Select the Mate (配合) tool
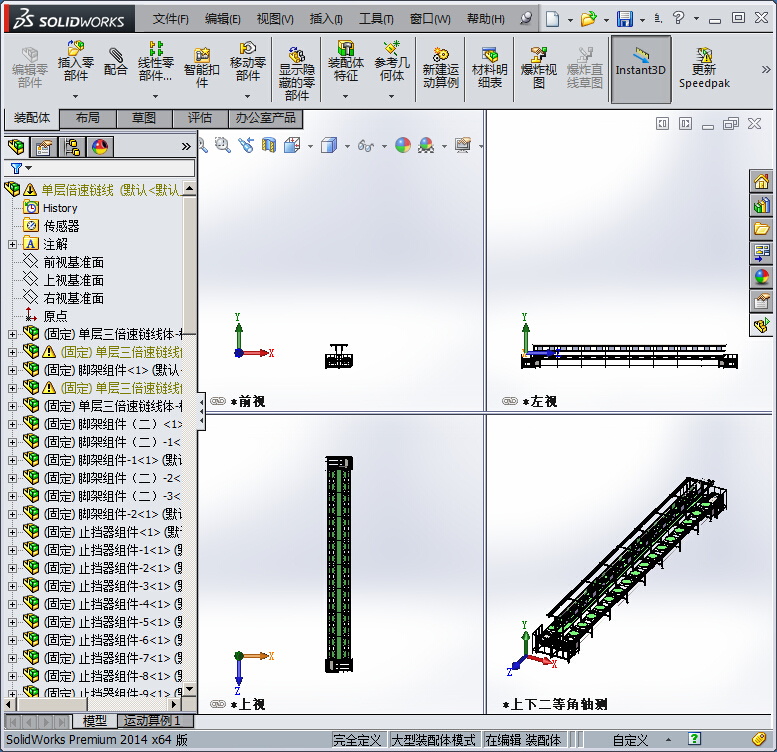The width and height of the screenshot is (777, 752). pyautogui.click(x=115, y=62)
